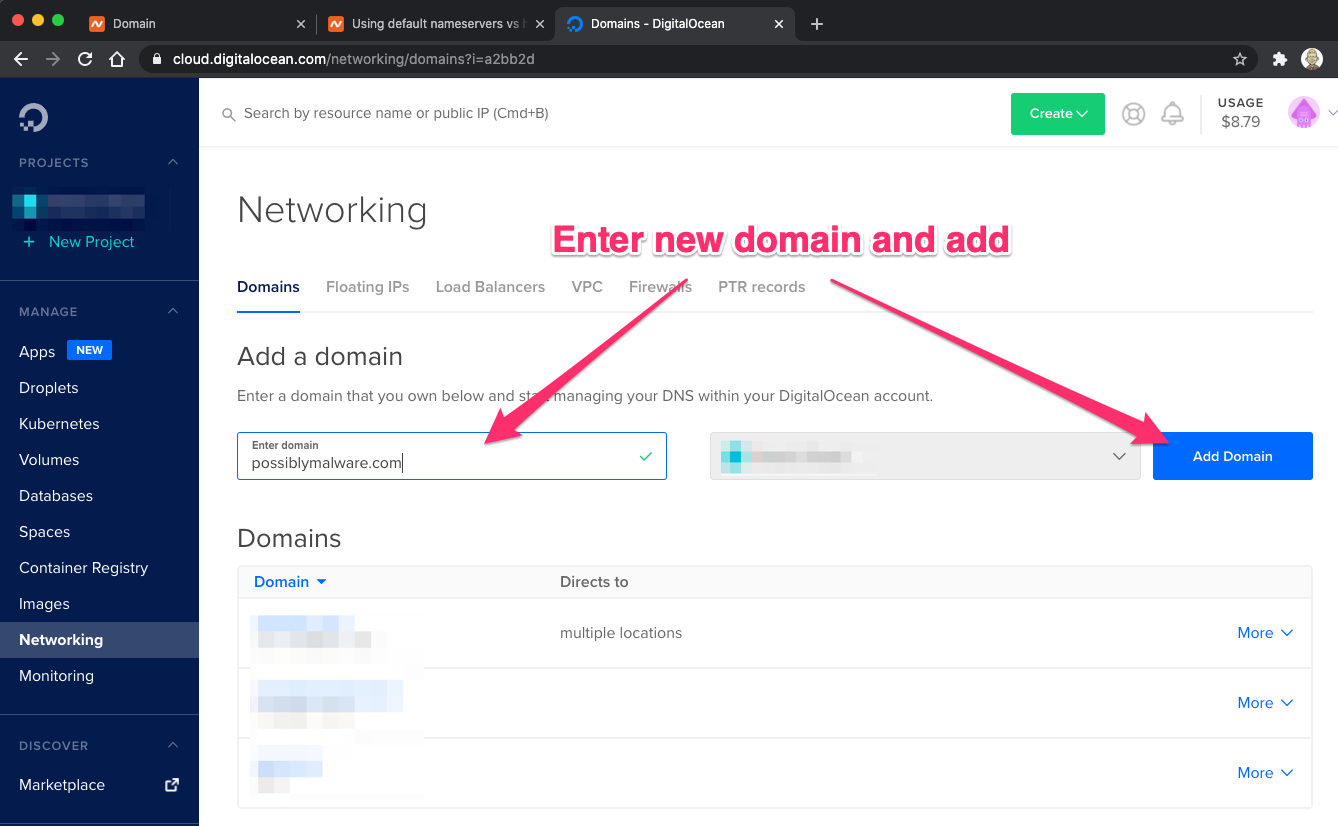Bookmark this page with star icon
Viewport: 1338px width, 826px height.
[1240, 59]
